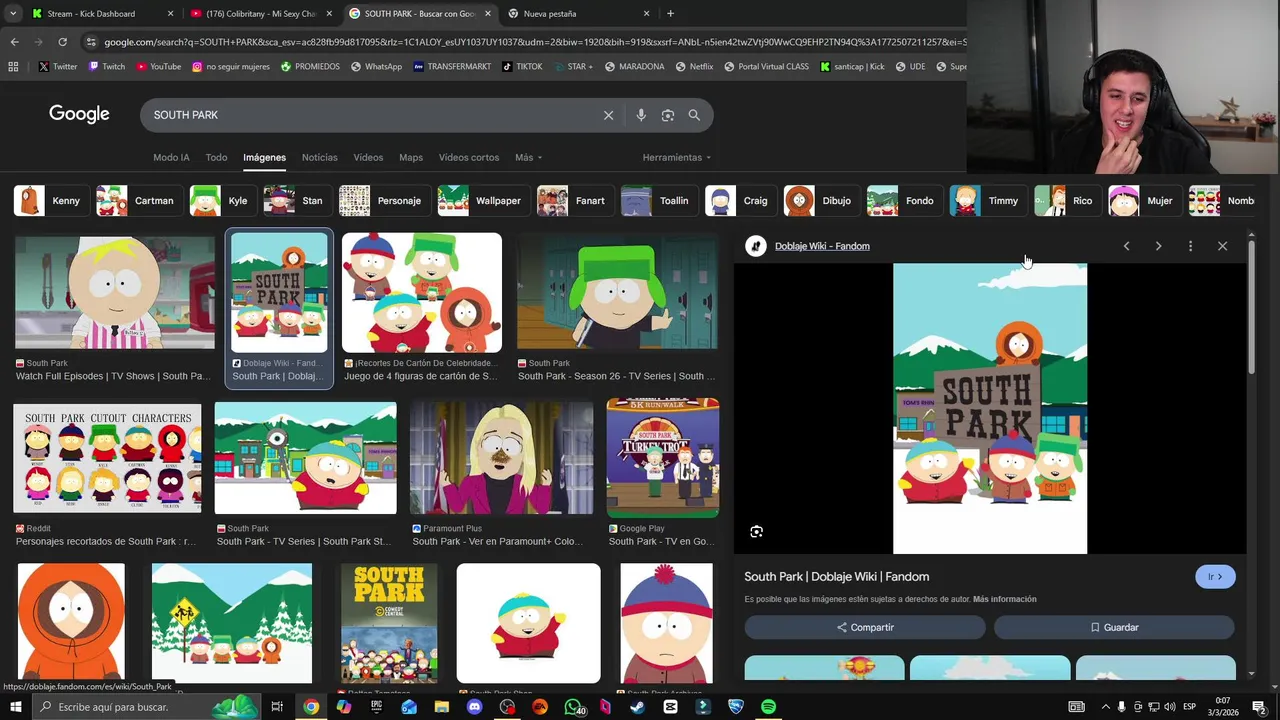Go to the previous image in preview panel
1280x720 pixels.
[x=1126, y=246]
